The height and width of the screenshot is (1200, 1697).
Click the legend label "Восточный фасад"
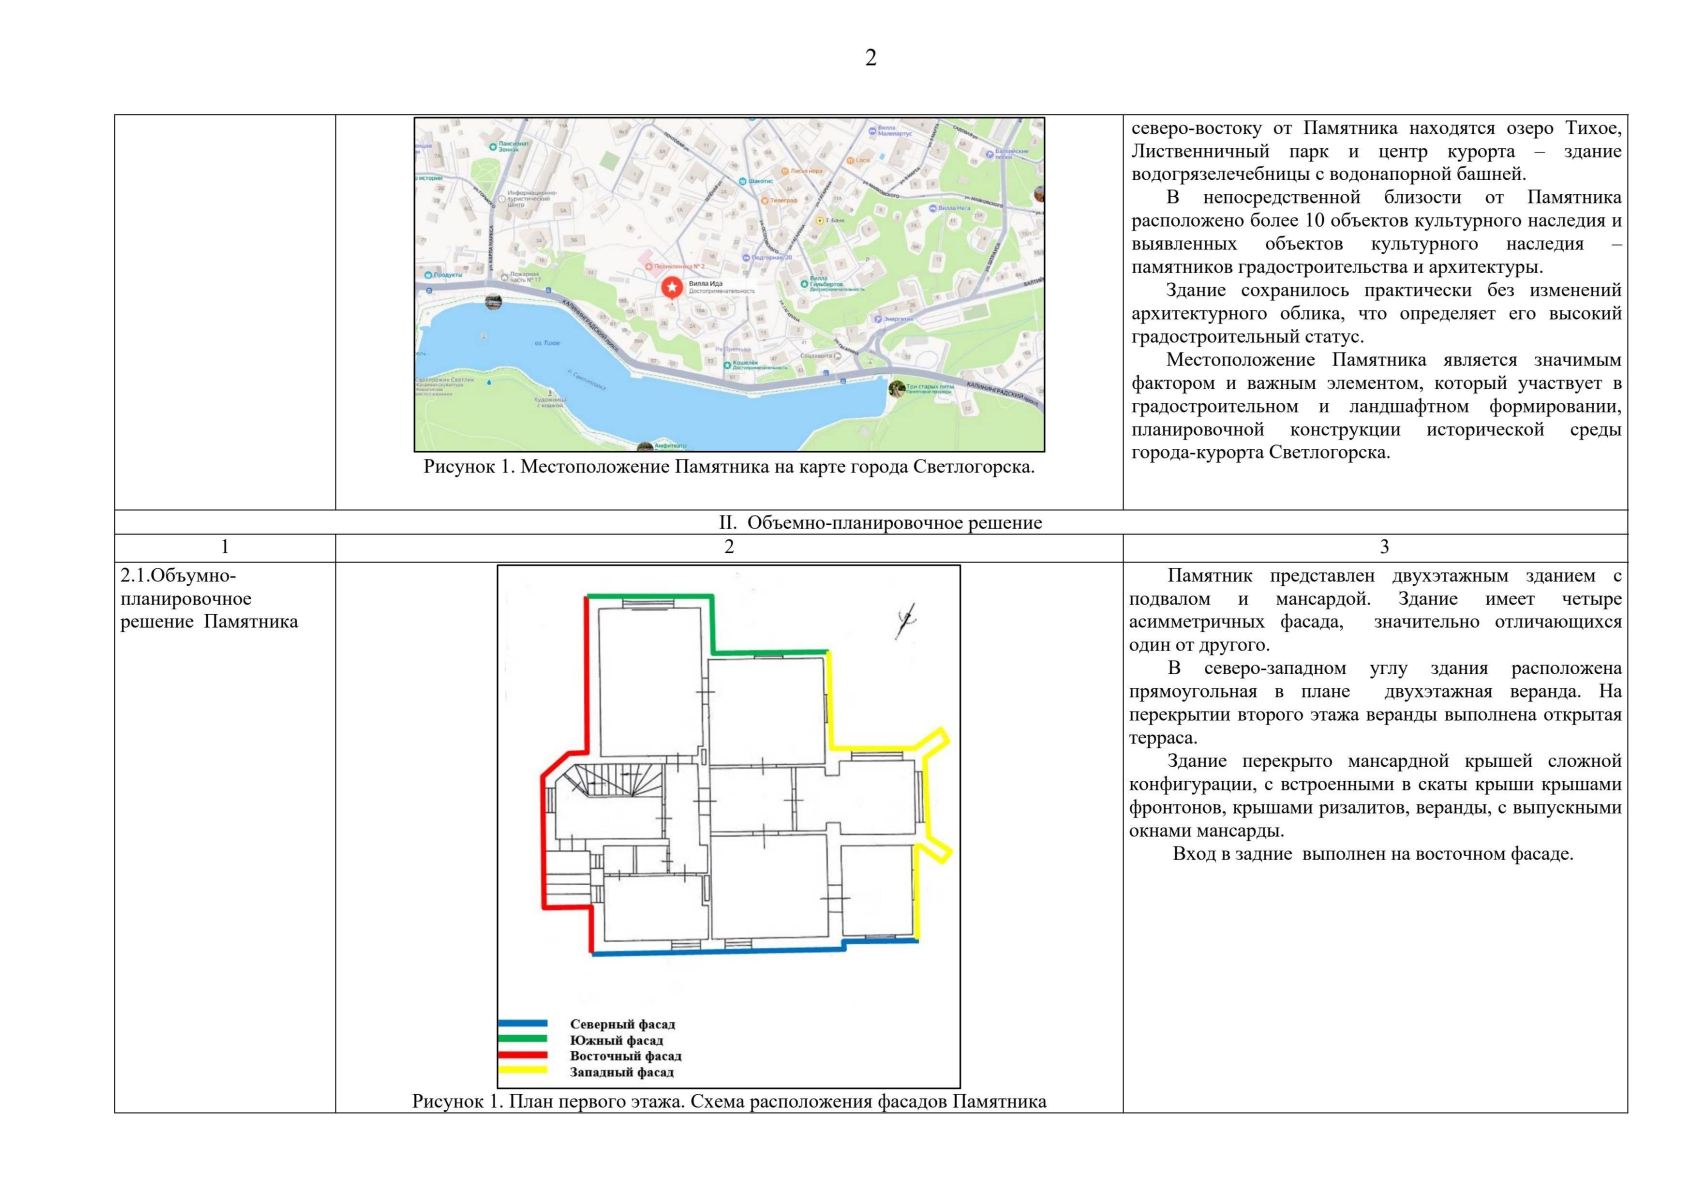click(x=626, y=1056)
